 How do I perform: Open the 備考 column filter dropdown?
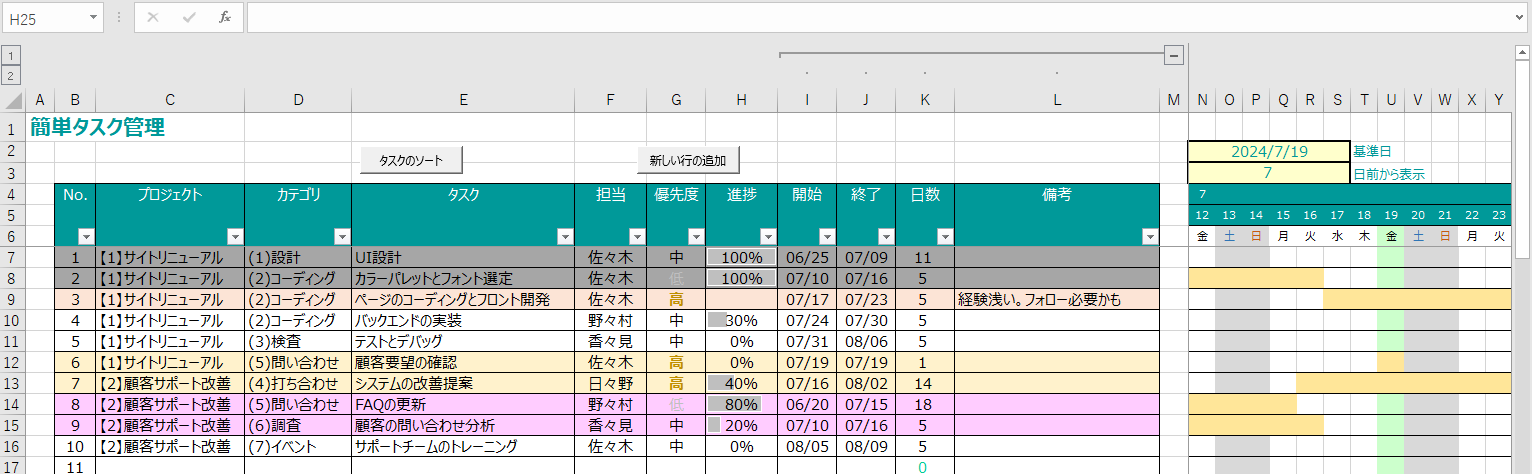tap(1150, 237)
